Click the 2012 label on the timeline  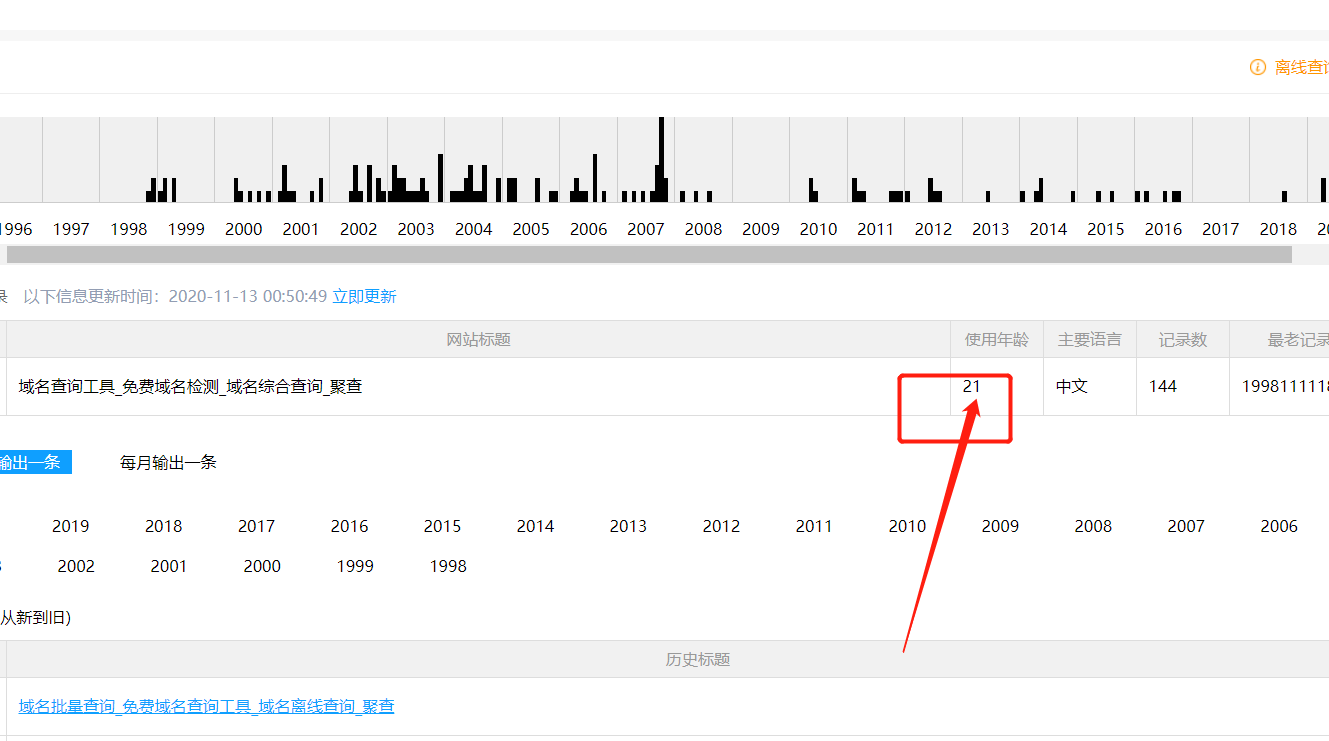[x=933, y=228]
